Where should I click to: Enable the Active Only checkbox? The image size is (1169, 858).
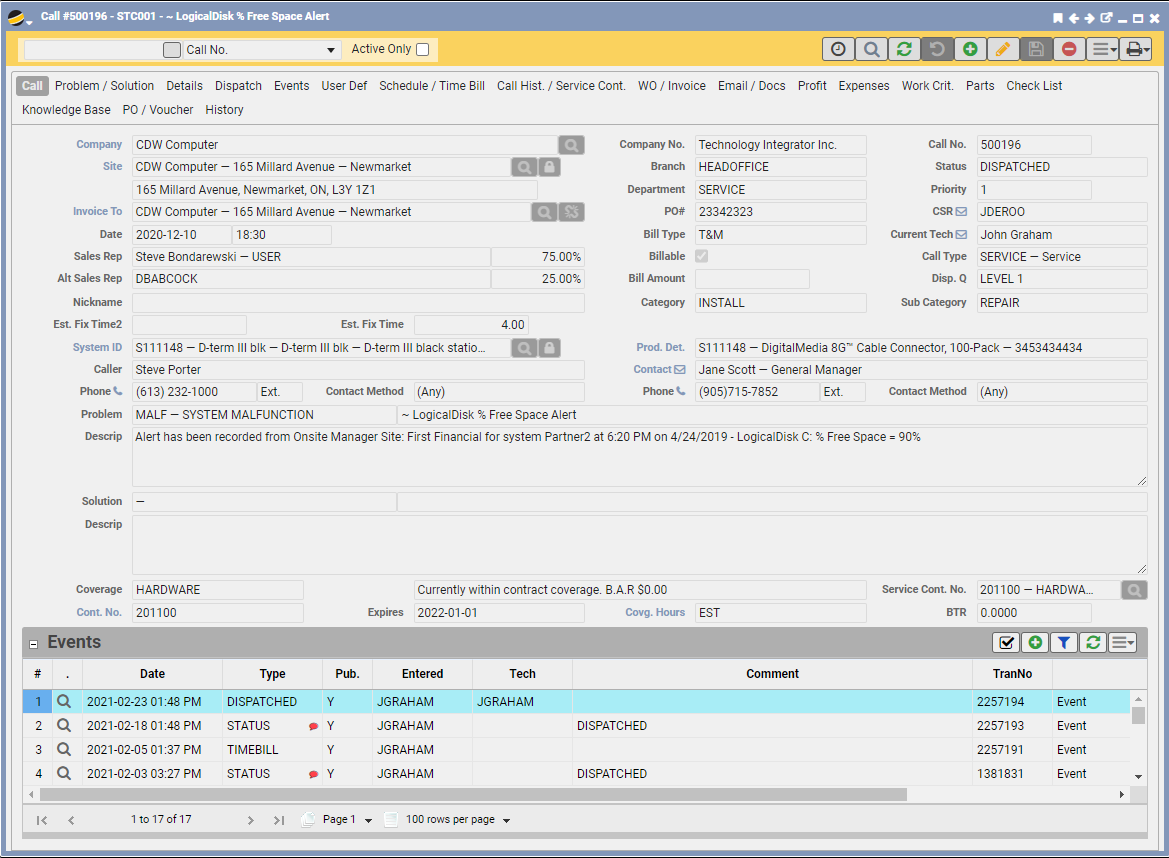pos(422,49)
